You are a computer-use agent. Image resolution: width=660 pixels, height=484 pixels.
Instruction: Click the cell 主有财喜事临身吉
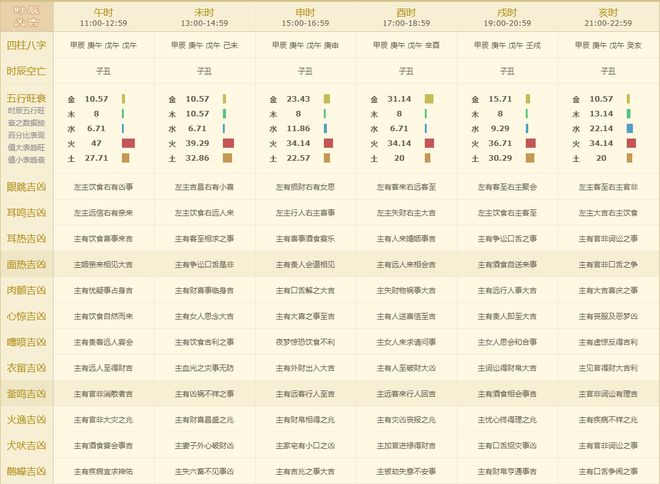click(x=205, y=290)
